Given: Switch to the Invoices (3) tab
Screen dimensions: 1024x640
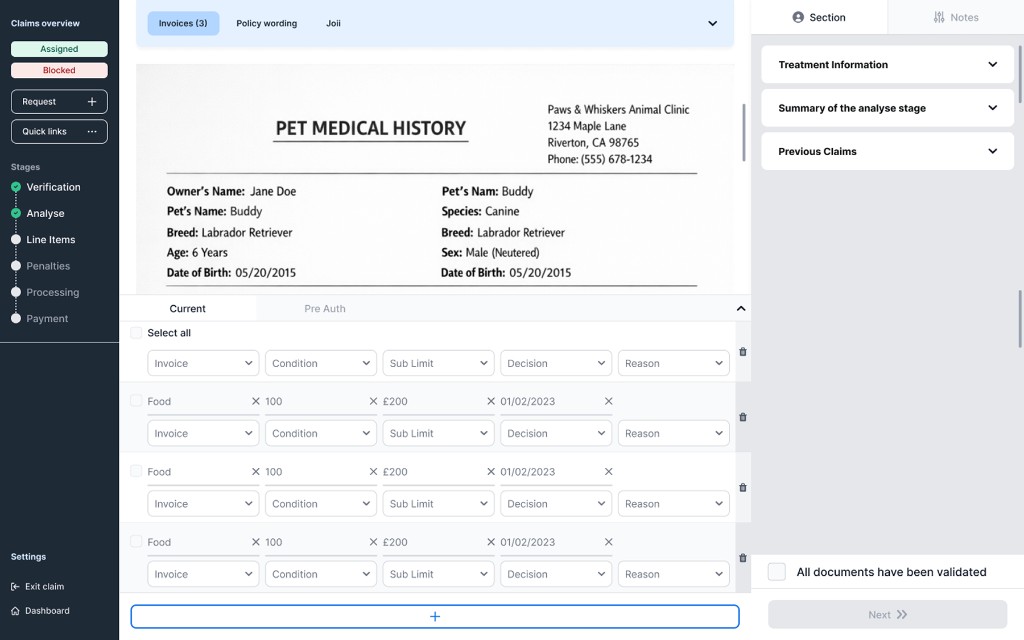Looking at the screenshot, I should click(x=183, y=24).
